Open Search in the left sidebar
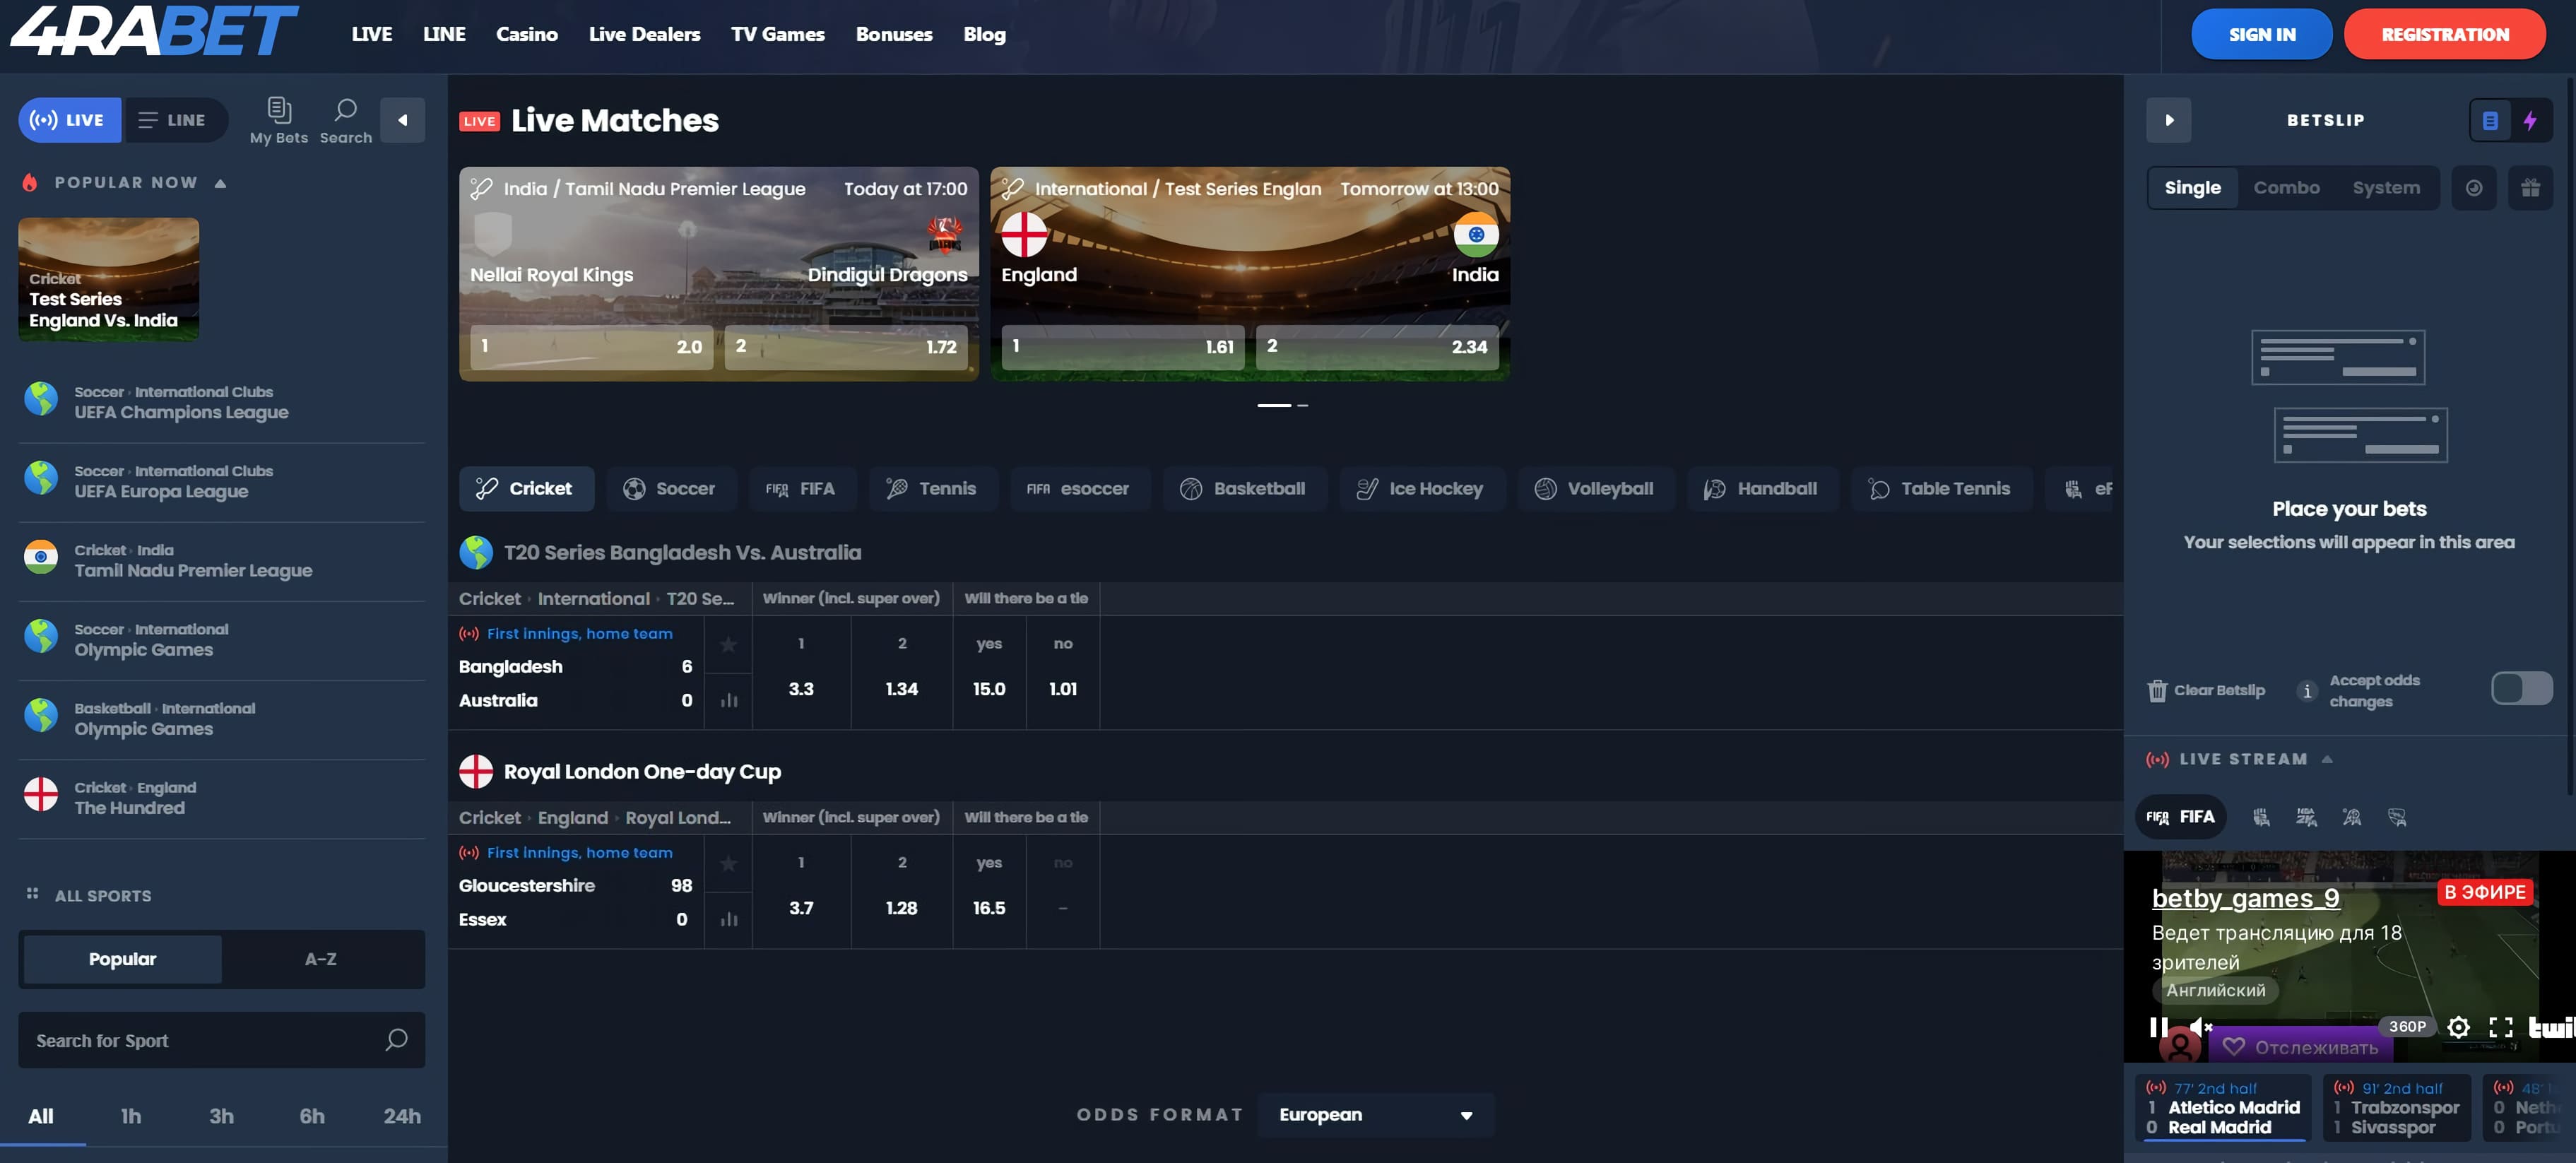Screen dimensions: 2576x1163 345,119
